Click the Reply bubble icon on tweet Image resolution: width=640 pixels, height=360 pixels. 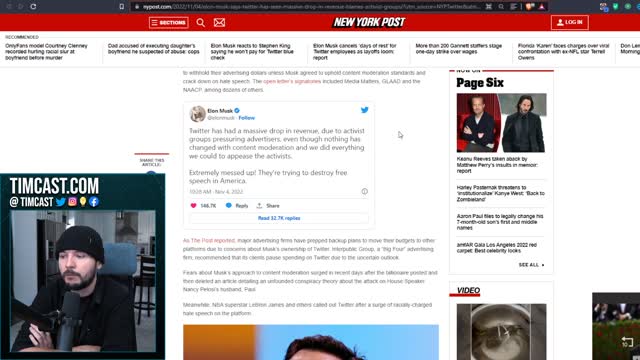click(x=229, y=206)
